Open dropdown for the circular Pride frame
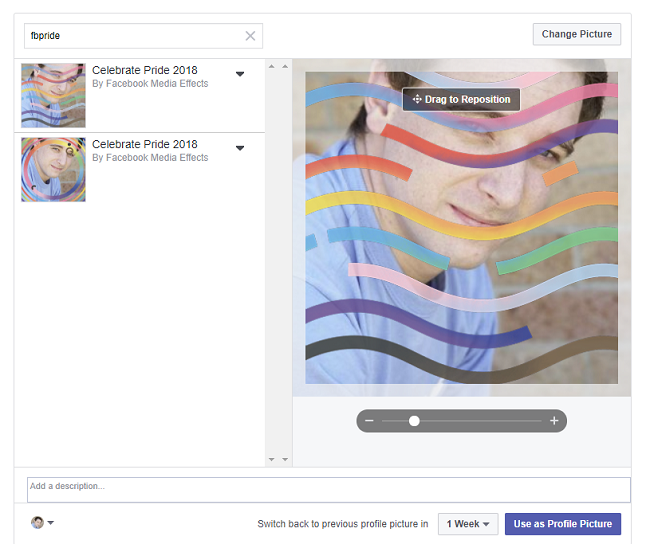The image size is (650, 544). tap(240, 148)
